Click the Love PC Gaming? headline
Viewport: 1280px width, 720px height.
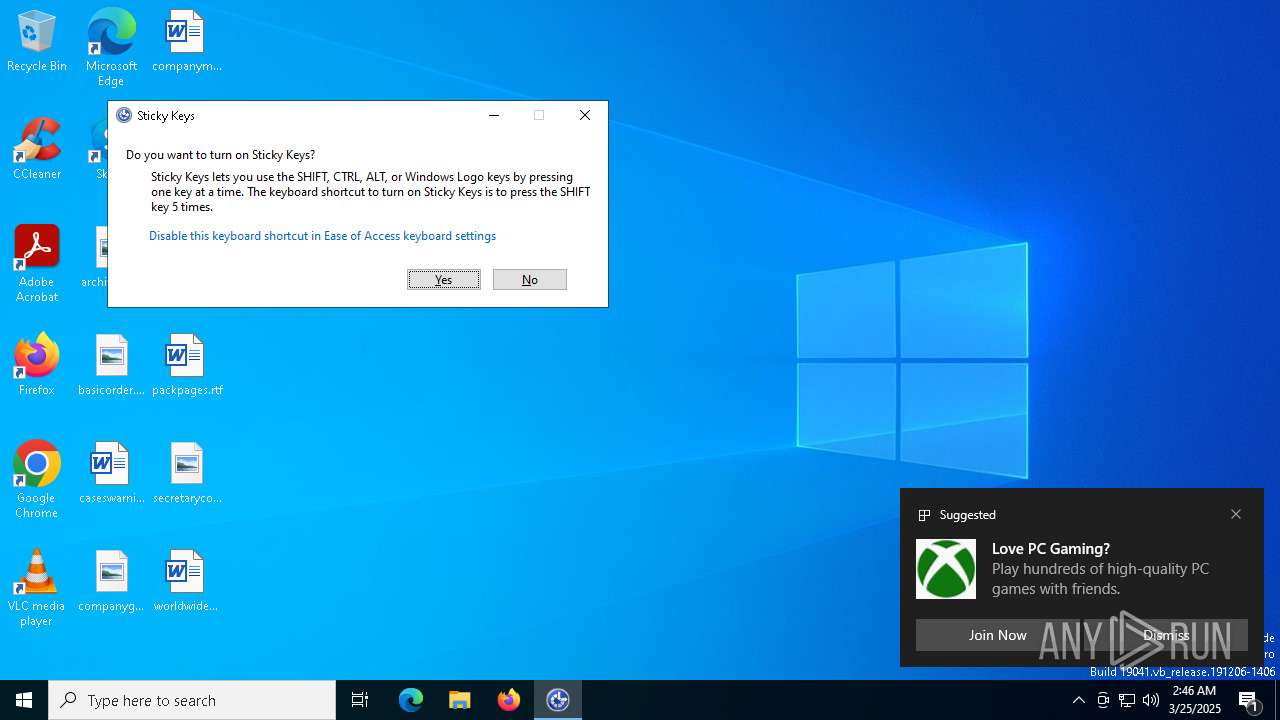pos(1051,548)
